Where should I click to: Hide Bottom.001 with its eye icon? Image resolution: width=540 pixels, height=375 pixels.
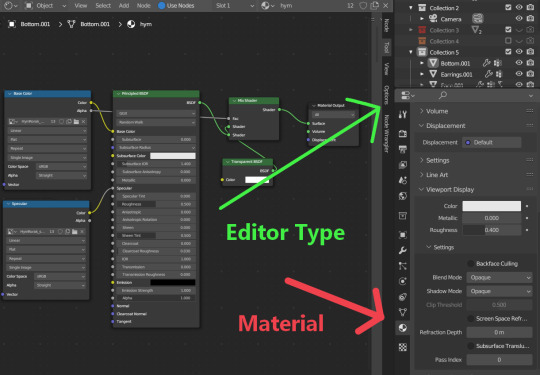coord(519,63)
